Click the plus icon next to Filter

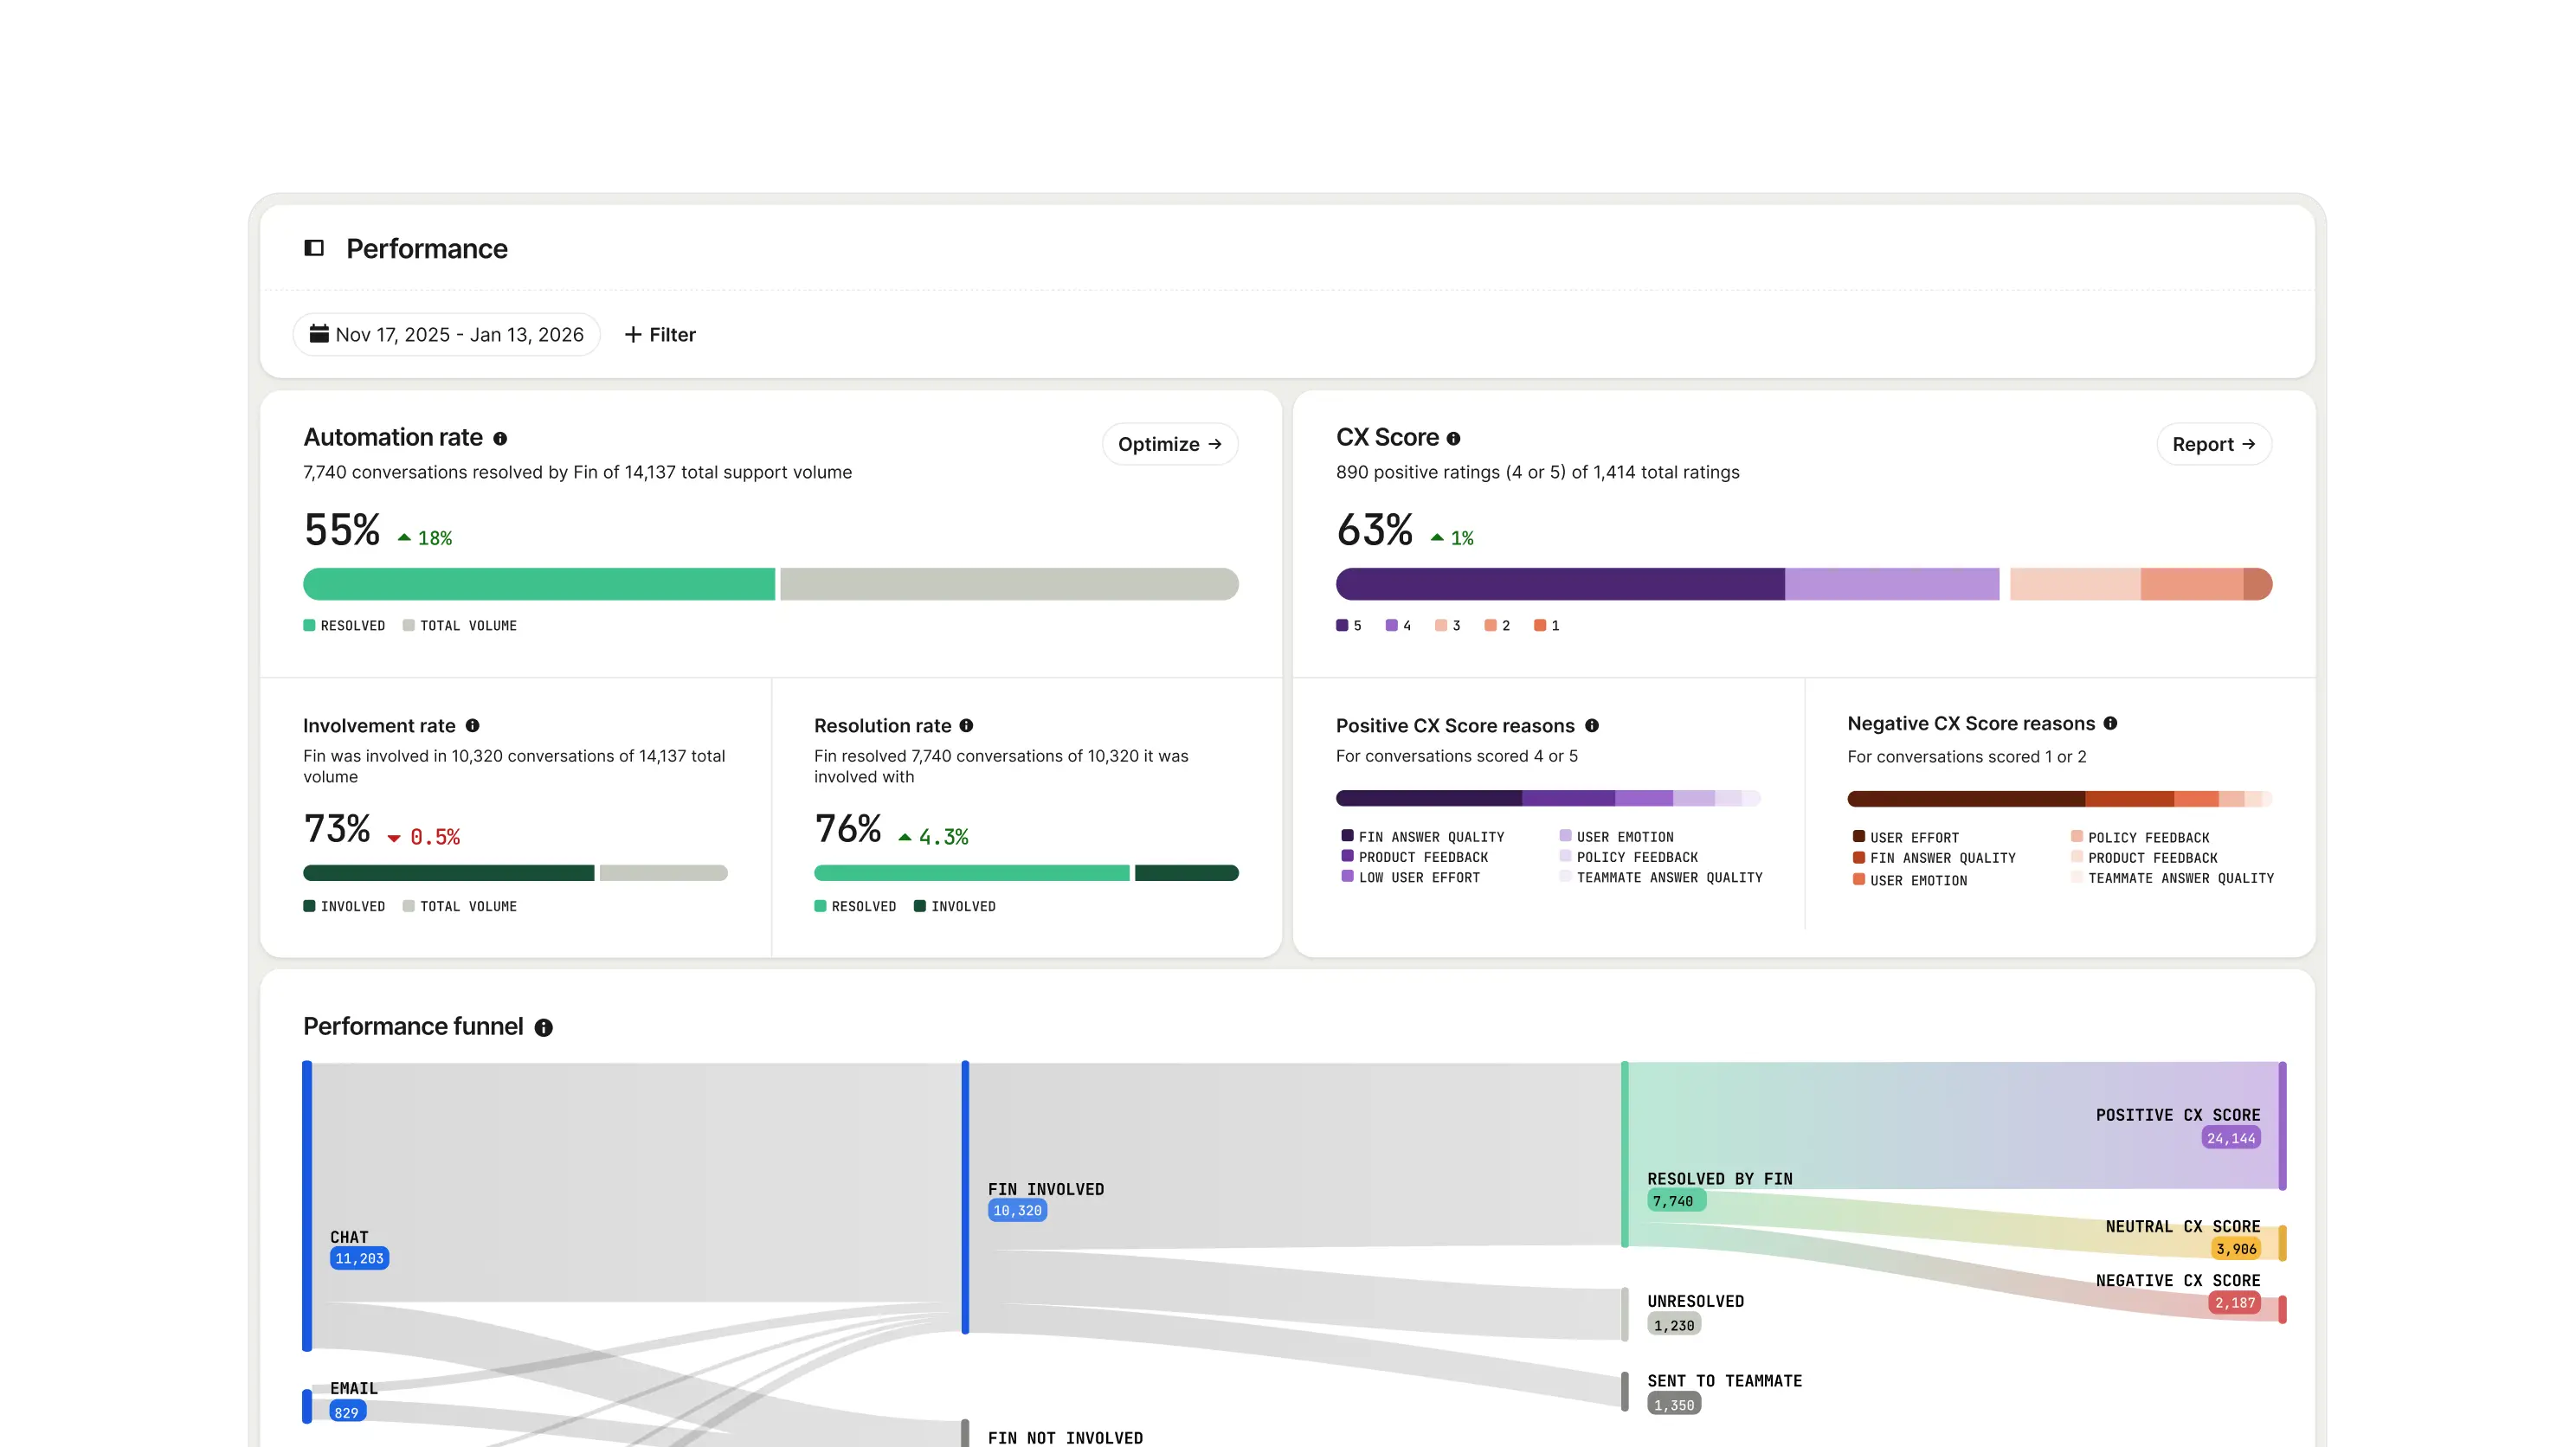pyautogui.click(x=633, y=334)
